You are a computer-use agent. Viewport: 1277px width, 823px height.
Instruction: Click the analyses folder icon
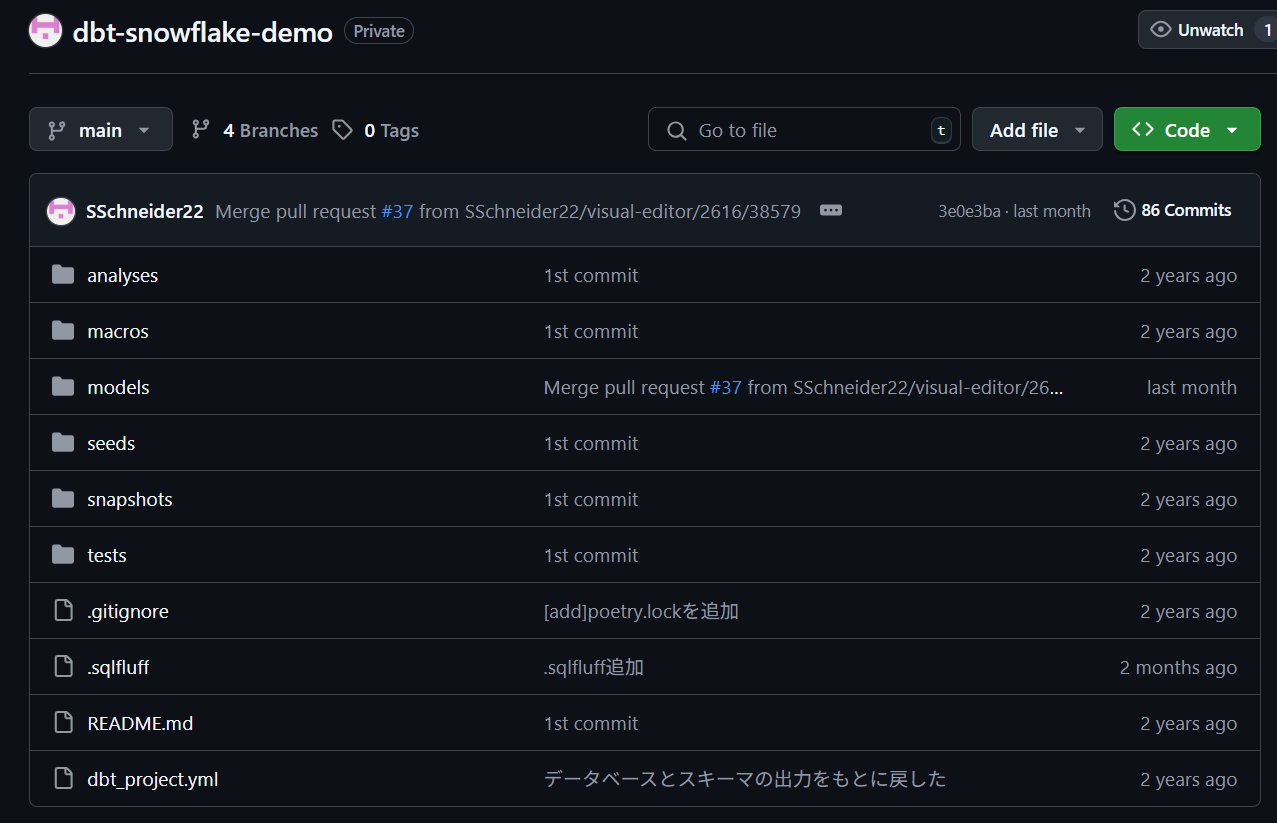[63, 275]
